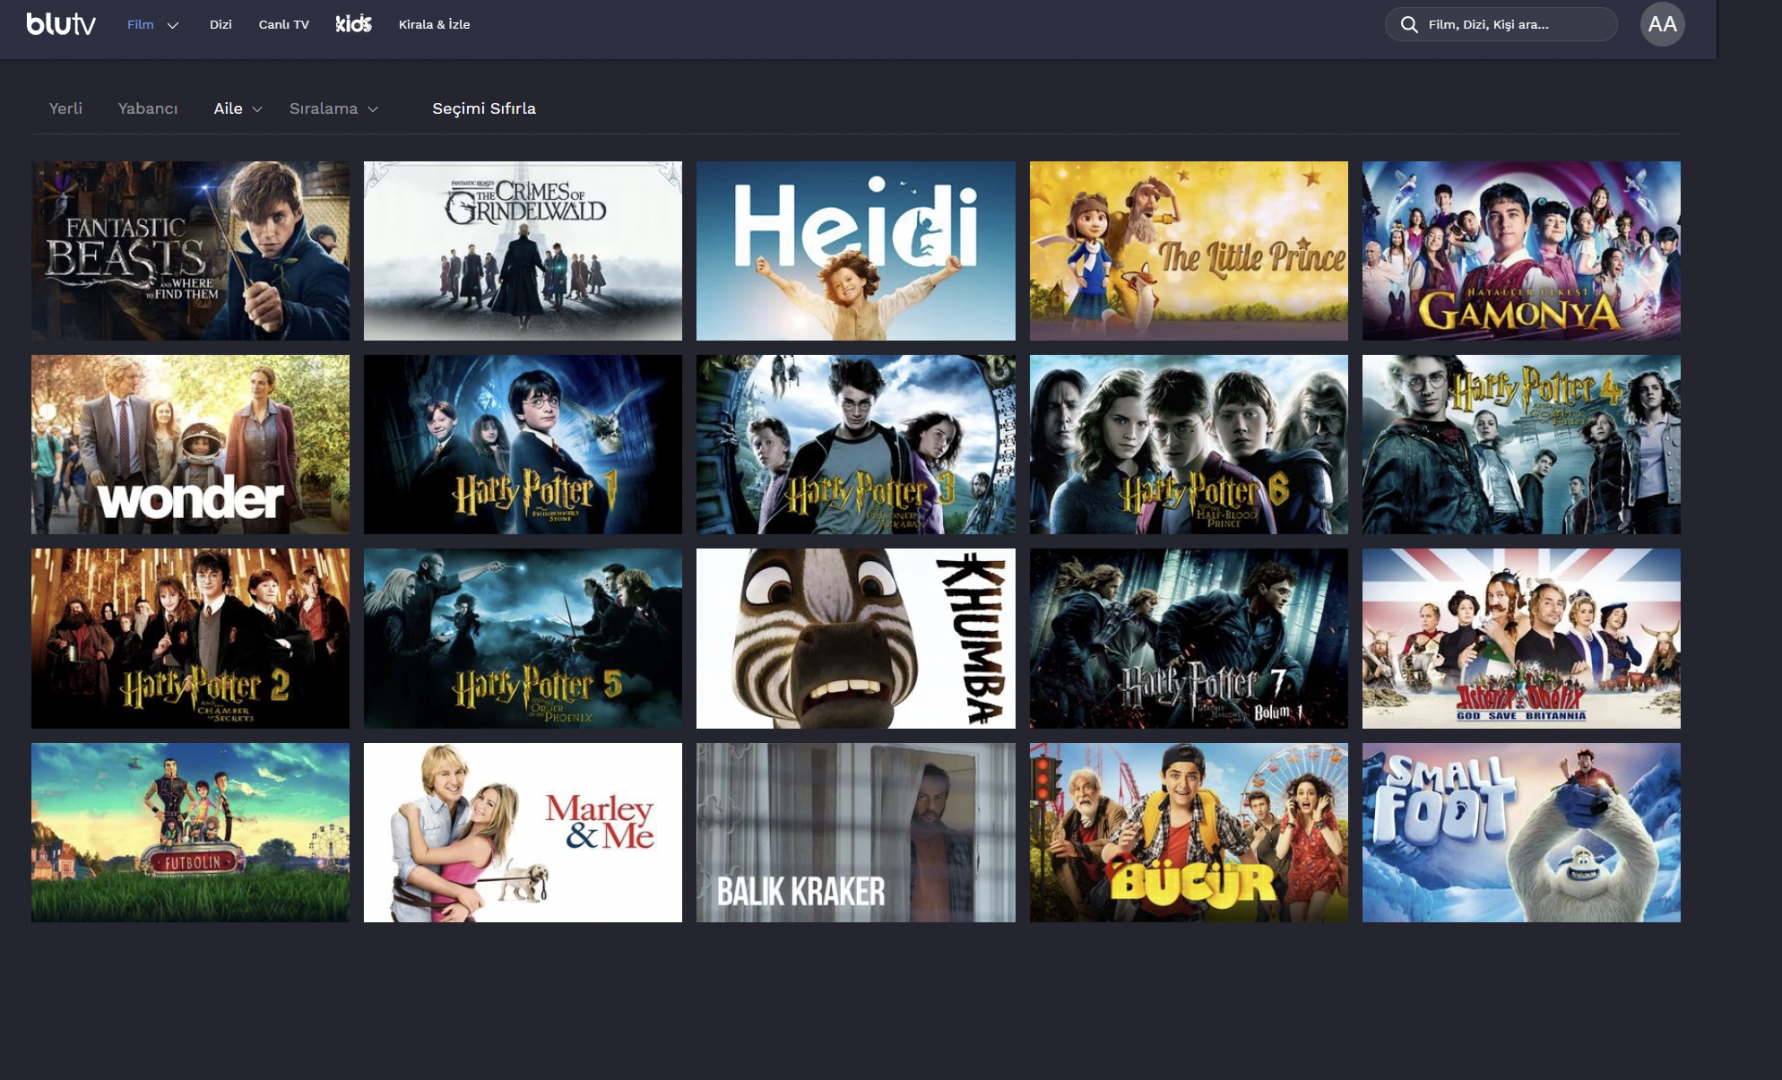Open the Small Foot movie thumbnail
Viewport: 1782px width, 1080px height.
point(1521,831)
